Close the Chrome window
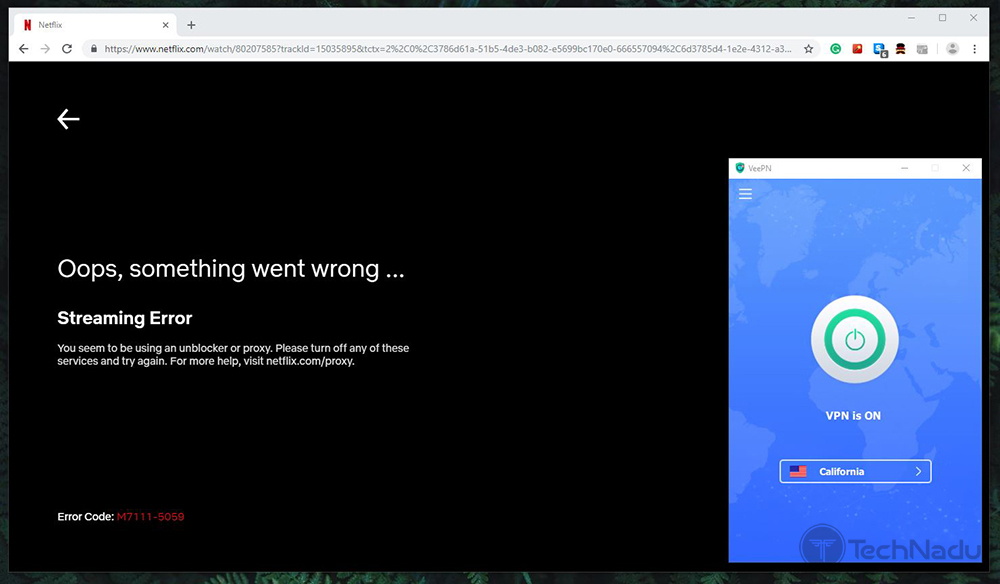Screen dimensions: 1000x584 click(973, 18)
